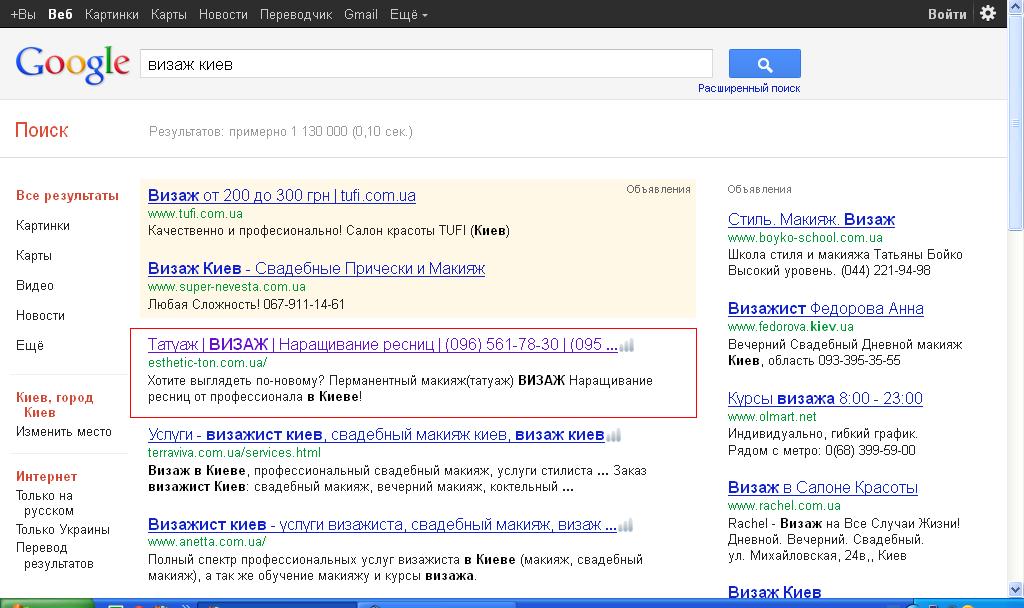Click terraviva.com.ua/services.html URL
This screenshot has height=608, width=1024.
234,453
